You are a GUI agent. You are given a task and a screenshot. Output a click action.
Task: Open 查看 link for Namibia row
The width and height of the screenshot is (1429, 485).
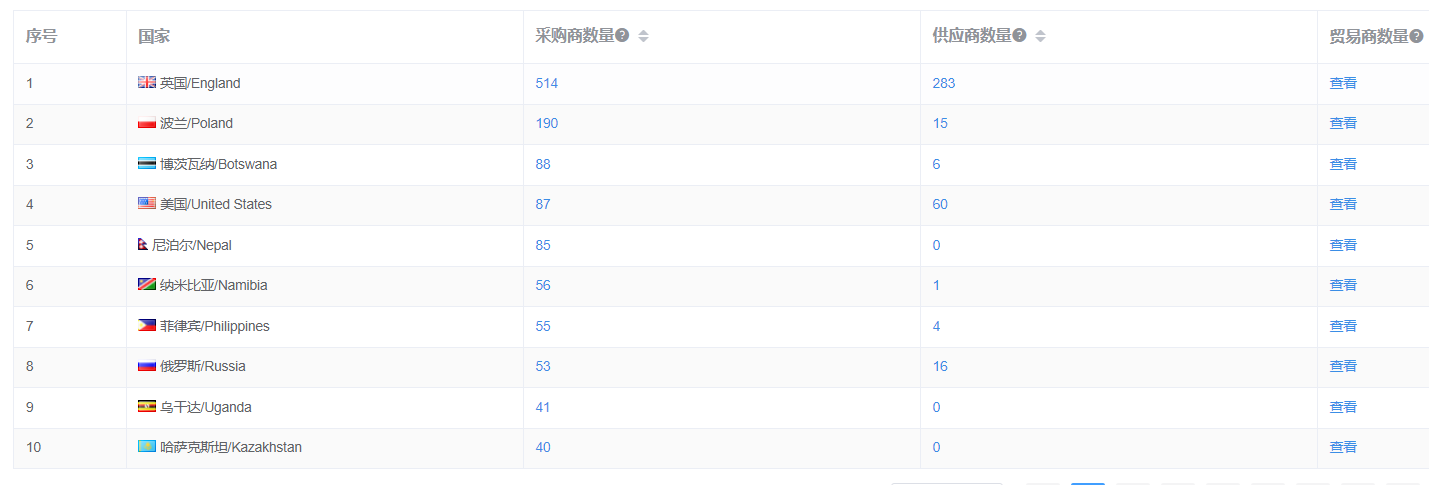(x=1343, y=285)
